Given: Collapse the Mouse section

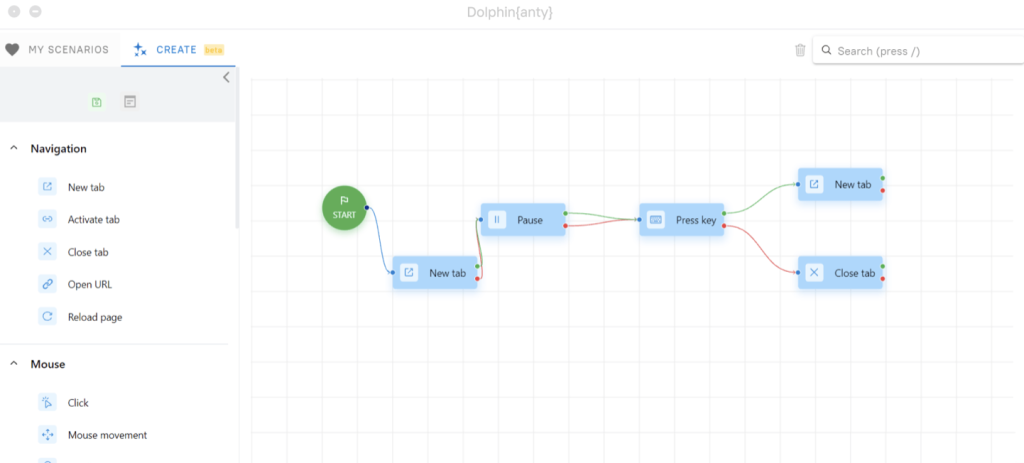Looking at the screenshot, I should (14, 364).
